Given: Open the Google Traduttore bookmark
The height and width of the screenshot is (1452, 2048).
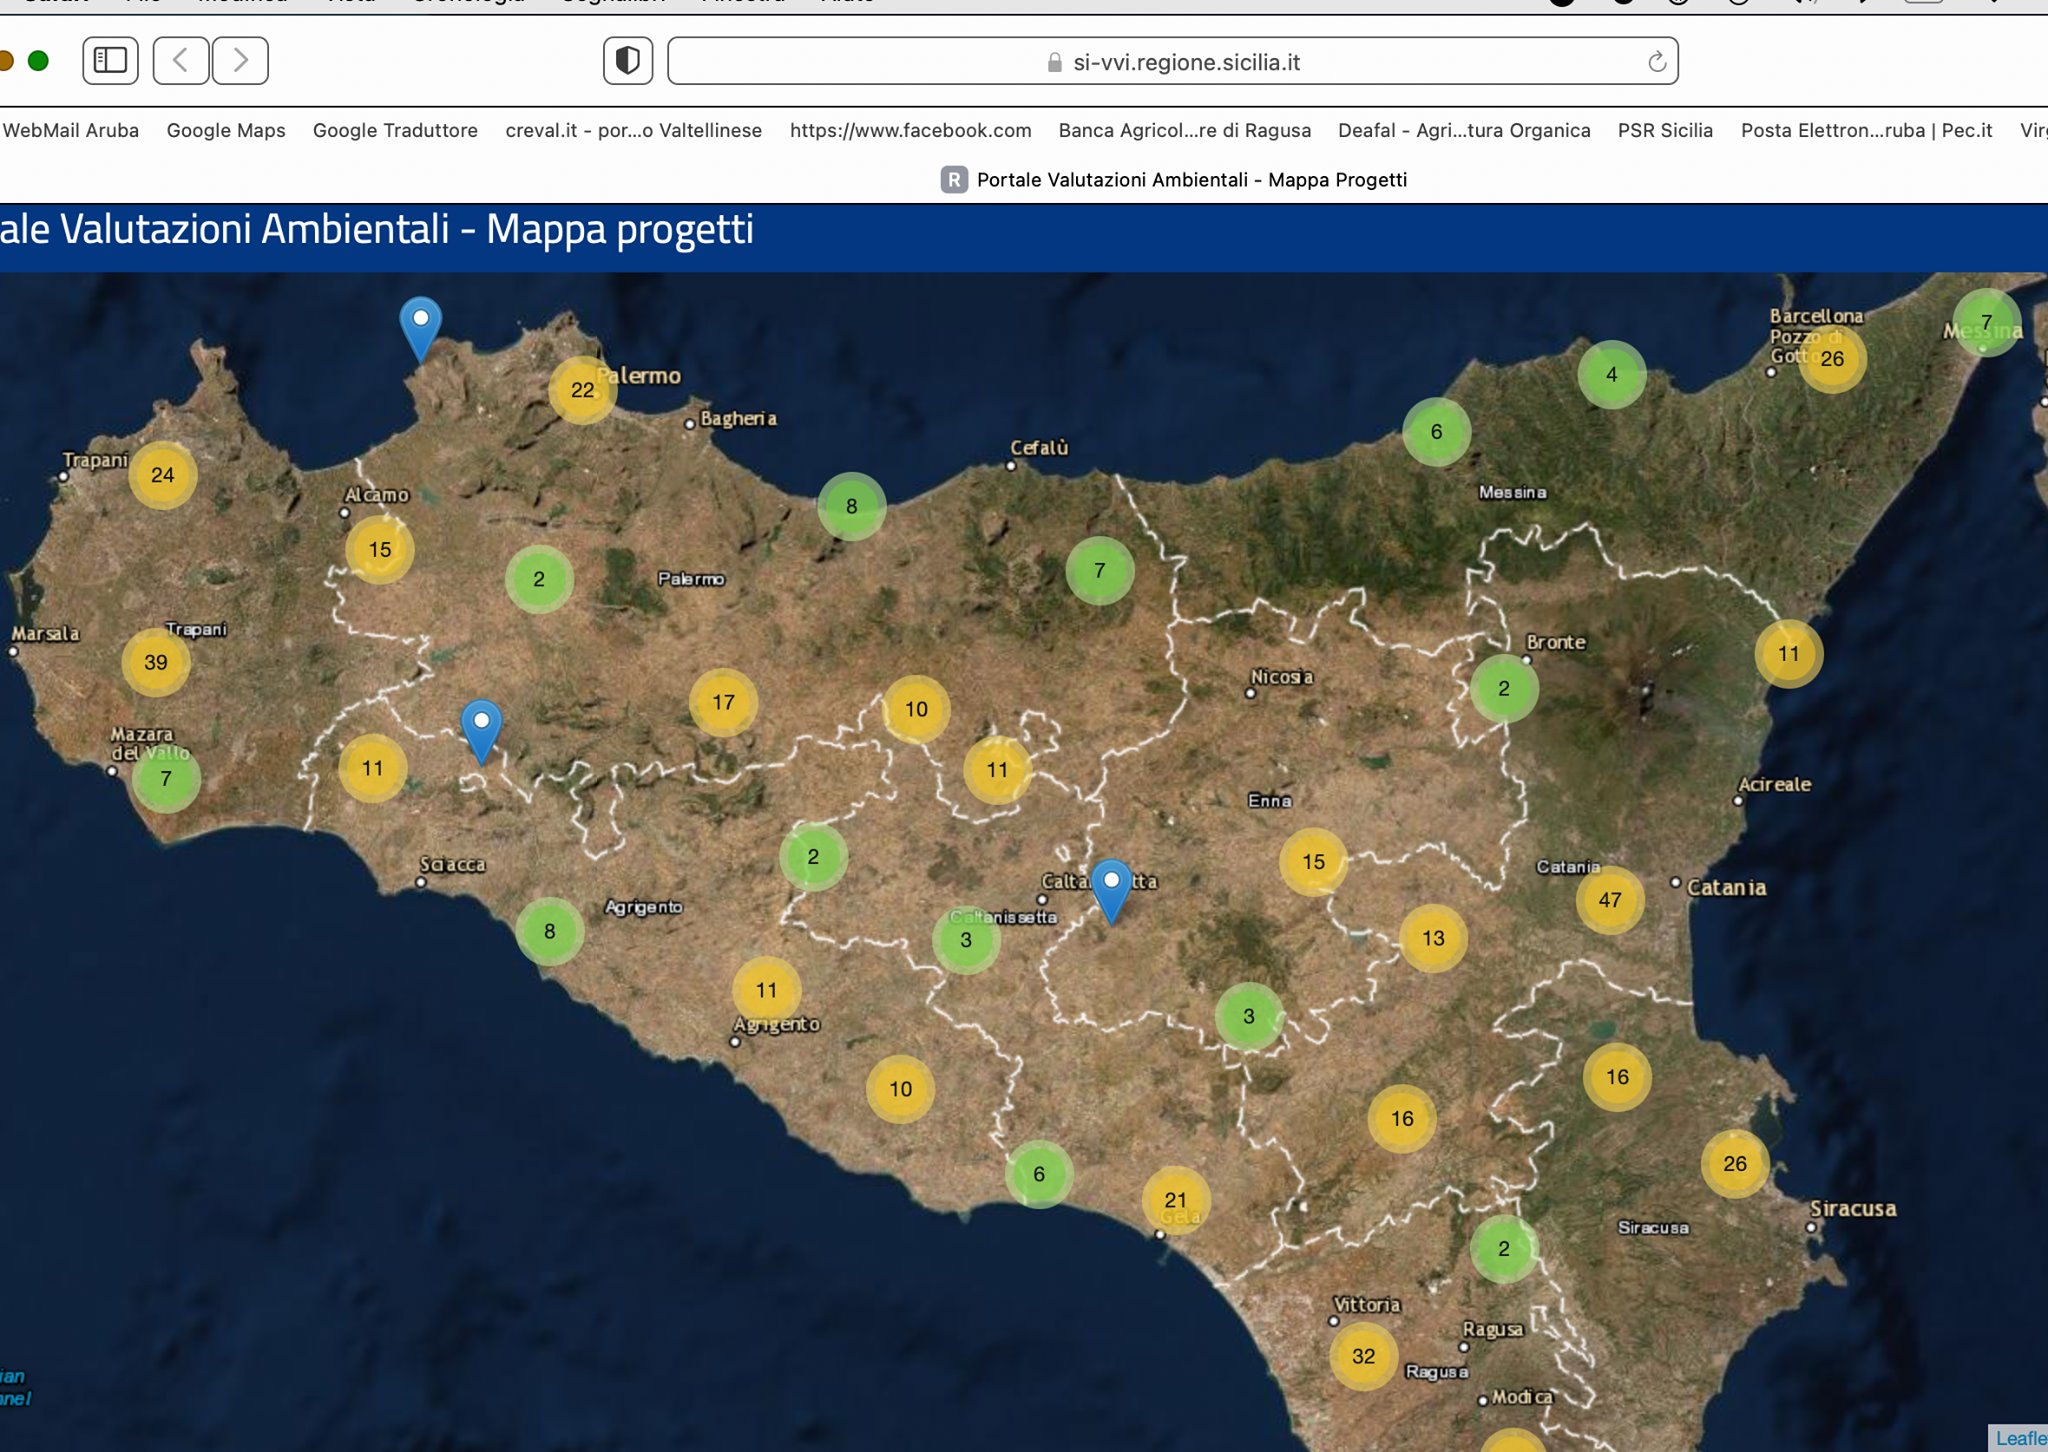Looking at the screenshot, I should click(x=395, y=130).
